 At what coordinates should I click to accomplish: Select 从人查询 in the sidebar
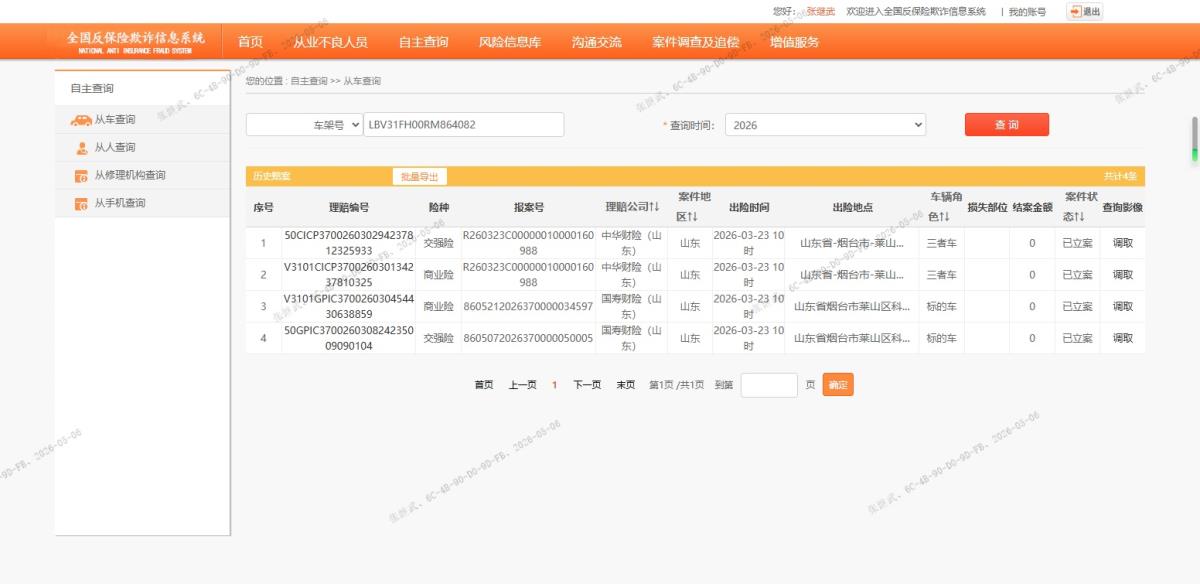point(115,148)
